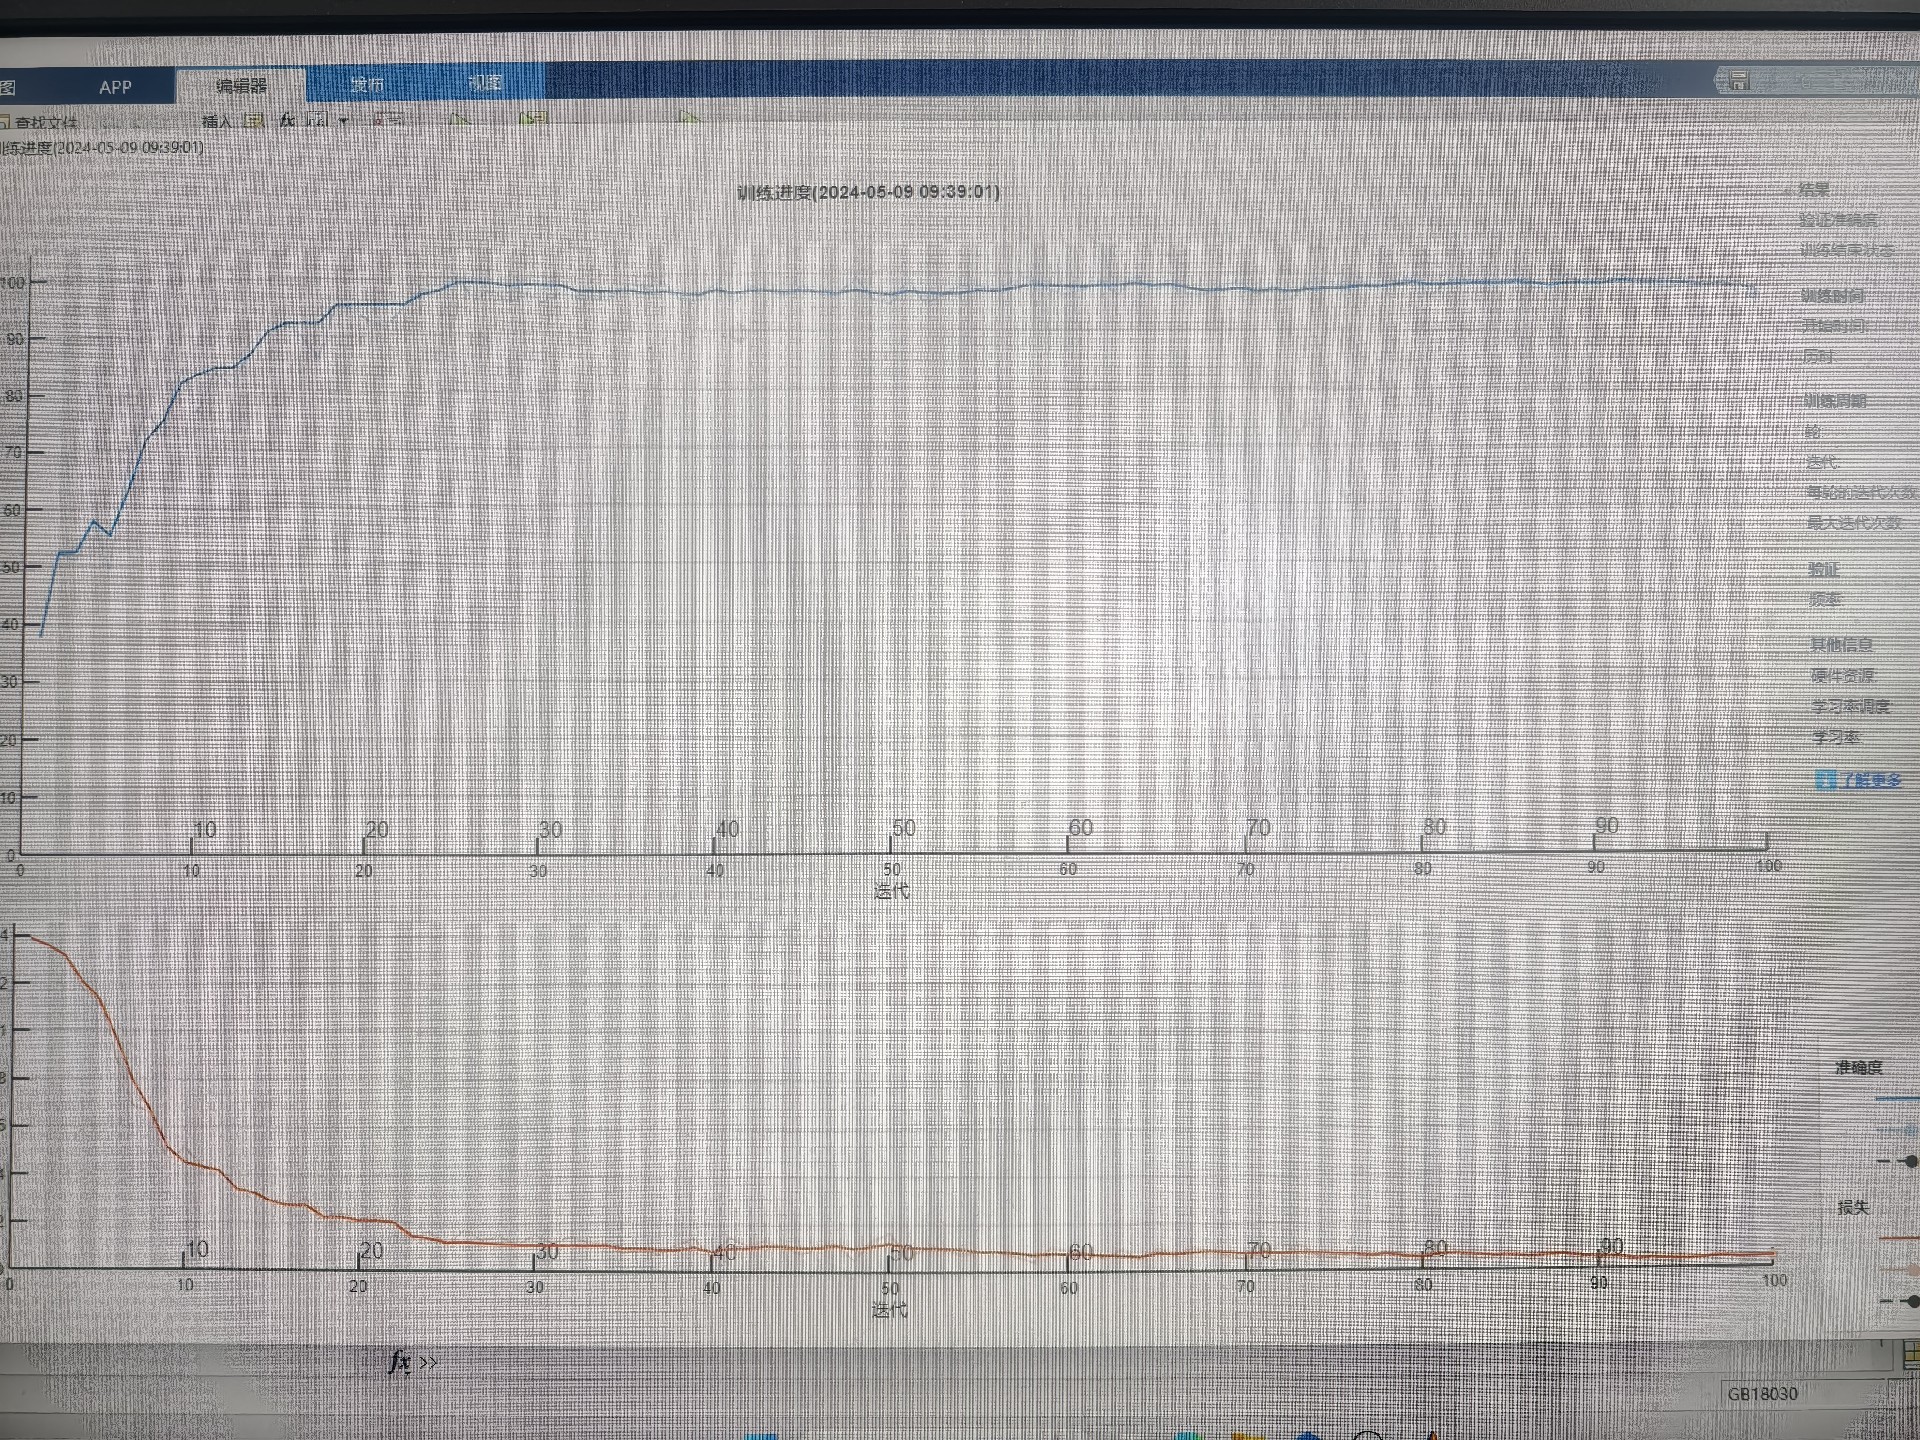1920x1440 pixels.
Task: Click the 插入 (Insert) button
Action: (x=217, y=121)
